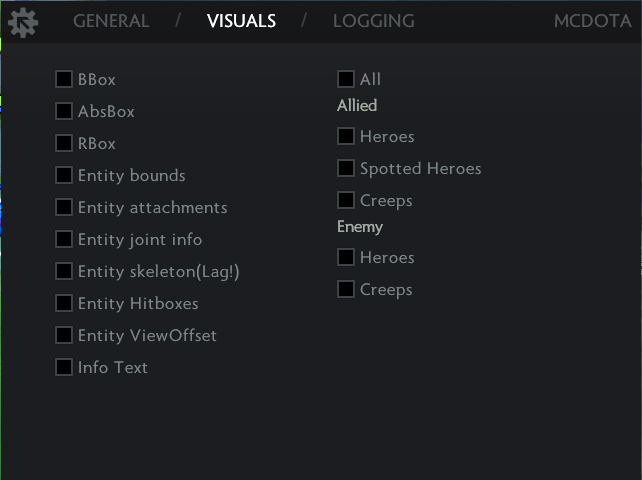
Task: Check Allied Creeps checkbox
Action: [346, 200]
